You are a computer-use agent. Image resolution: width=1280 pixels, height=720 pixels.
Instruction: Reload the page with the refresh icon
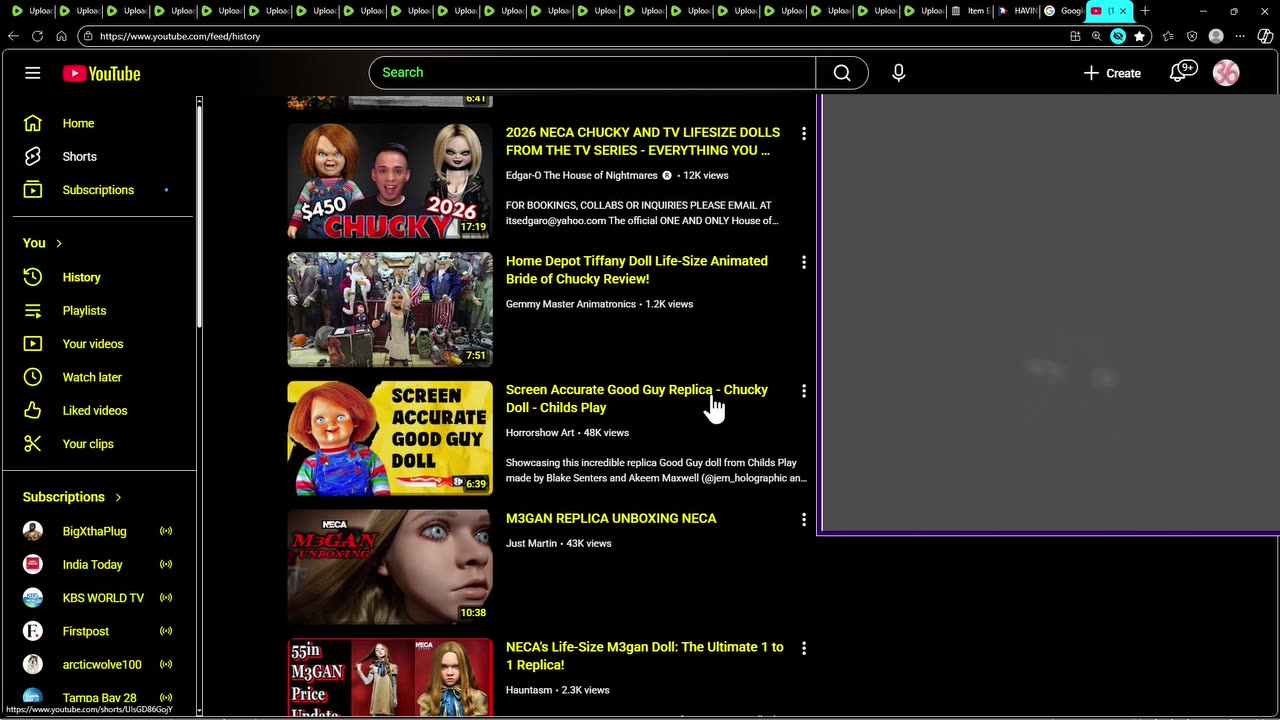(x=37, y=36)
